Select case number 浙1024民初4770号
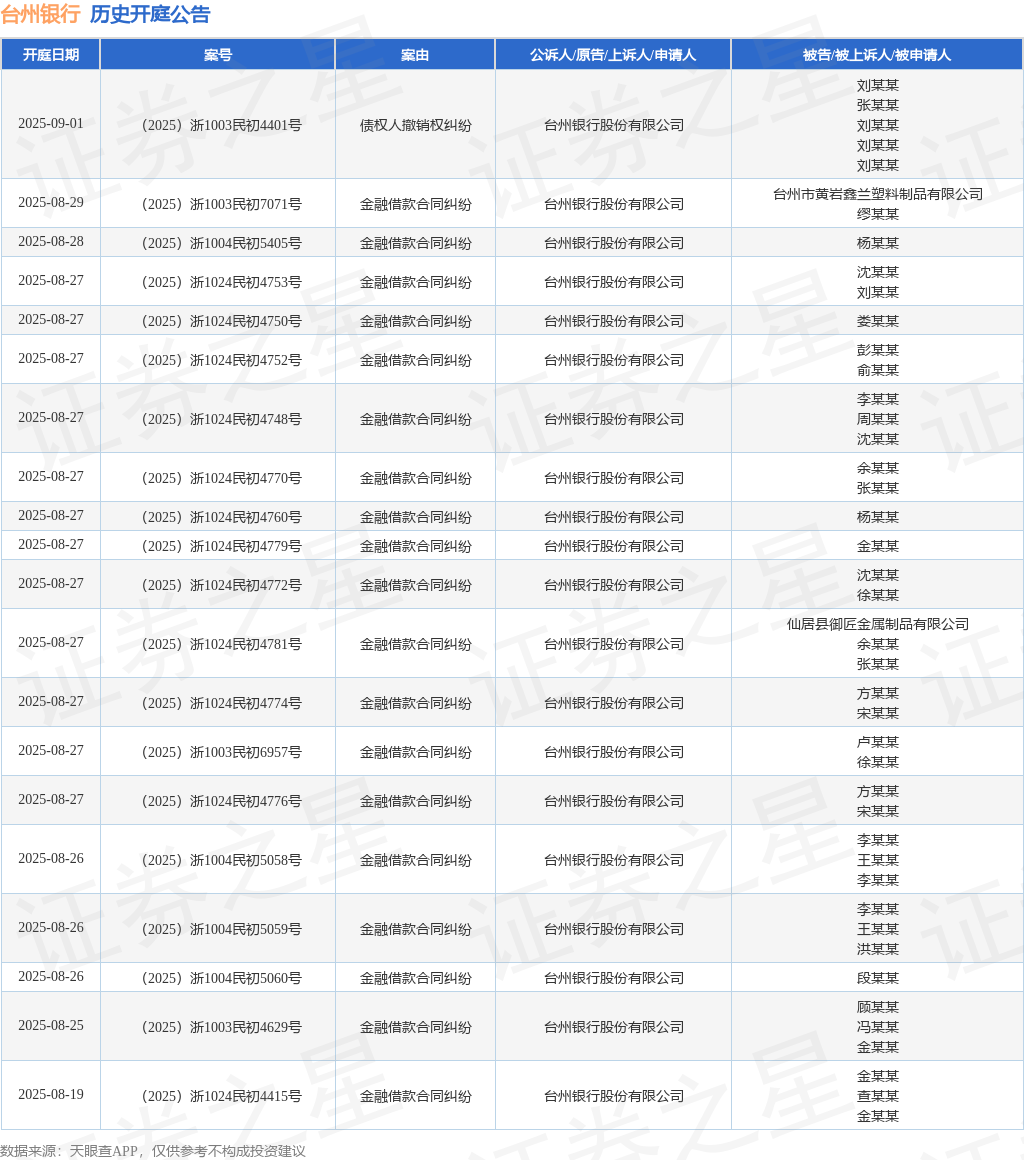Screen dimensions: 1024x1160 (221, 479)
